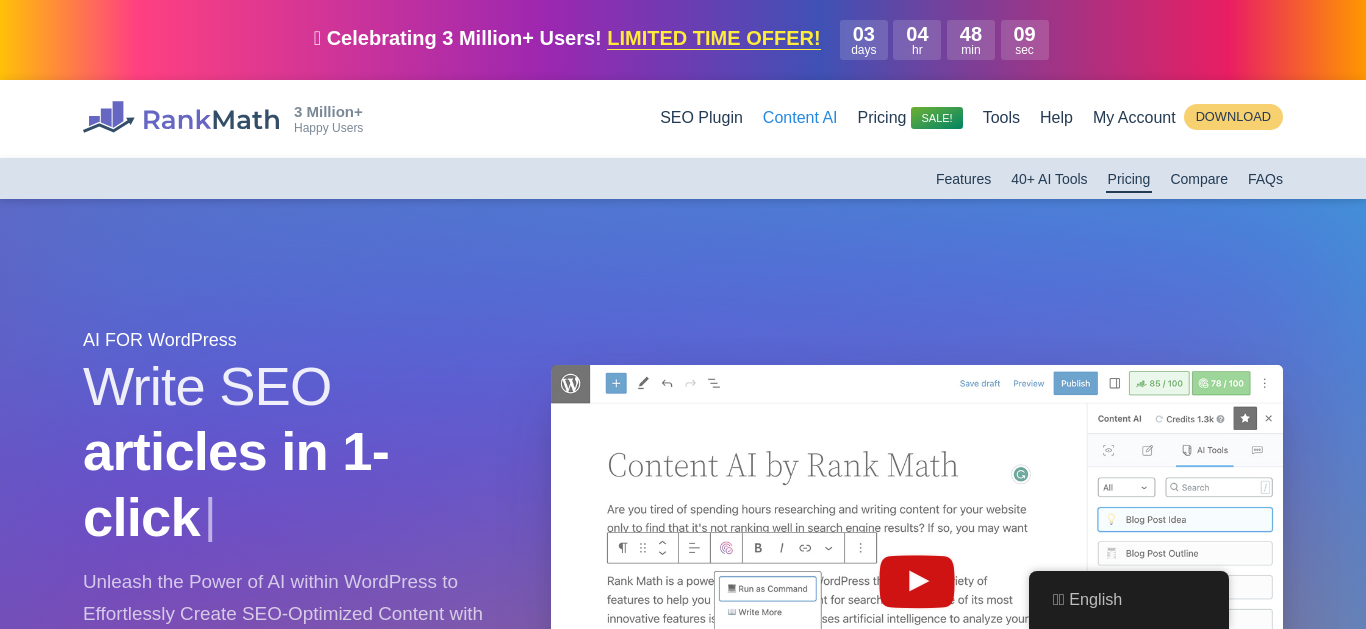Toggle the settings sidebar panel icon
This screenshot has width=1366, height=629.
tap(1115, 383)
